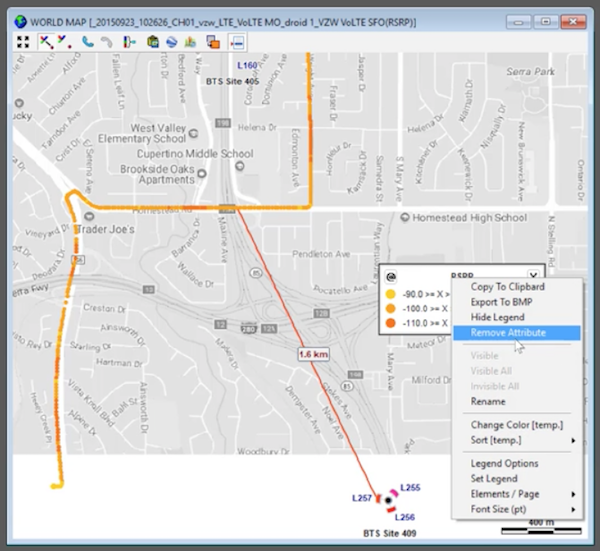Click the Cupertino Middle School map pin

pos(240,166)
